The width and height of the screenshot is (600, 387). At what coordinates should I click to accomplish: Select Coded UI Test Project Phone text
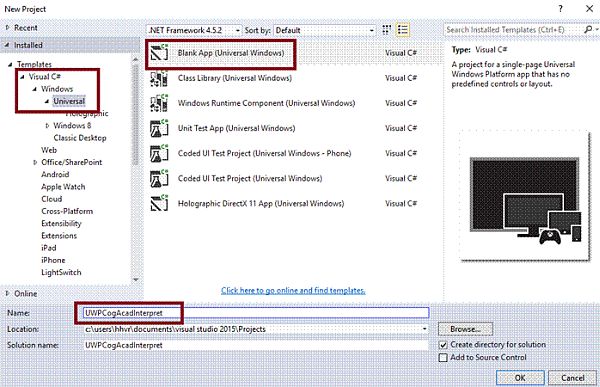pos(264,153)
